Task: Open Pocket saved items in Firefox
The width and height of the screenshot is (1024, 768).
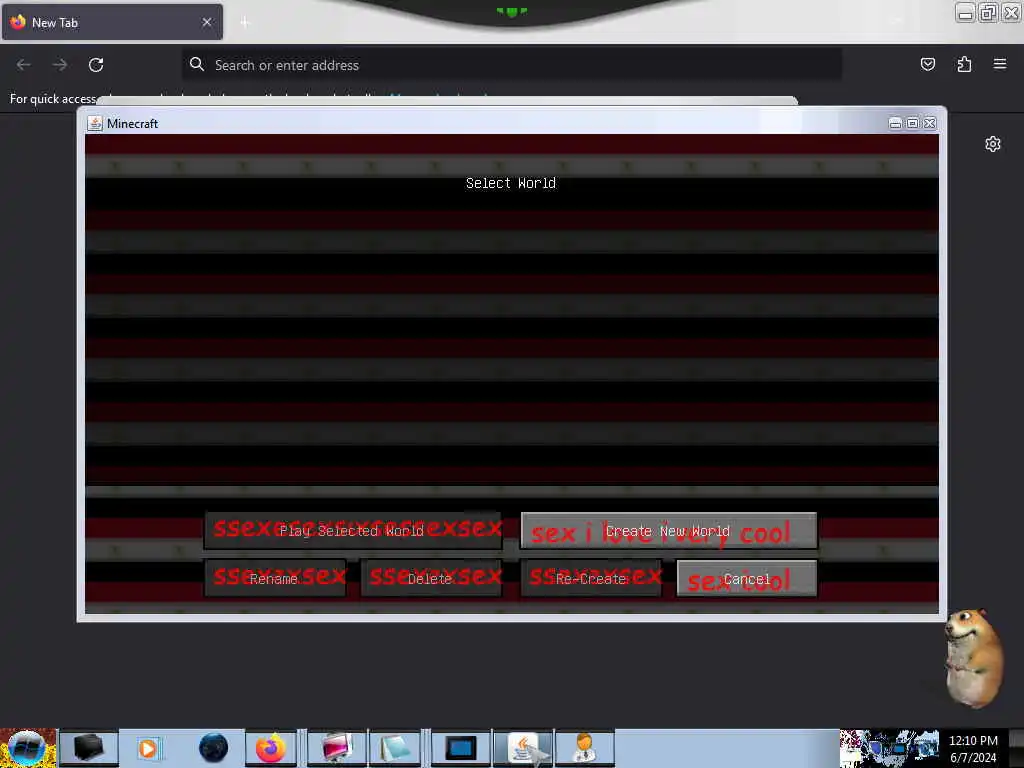Action: click(927, 64)
